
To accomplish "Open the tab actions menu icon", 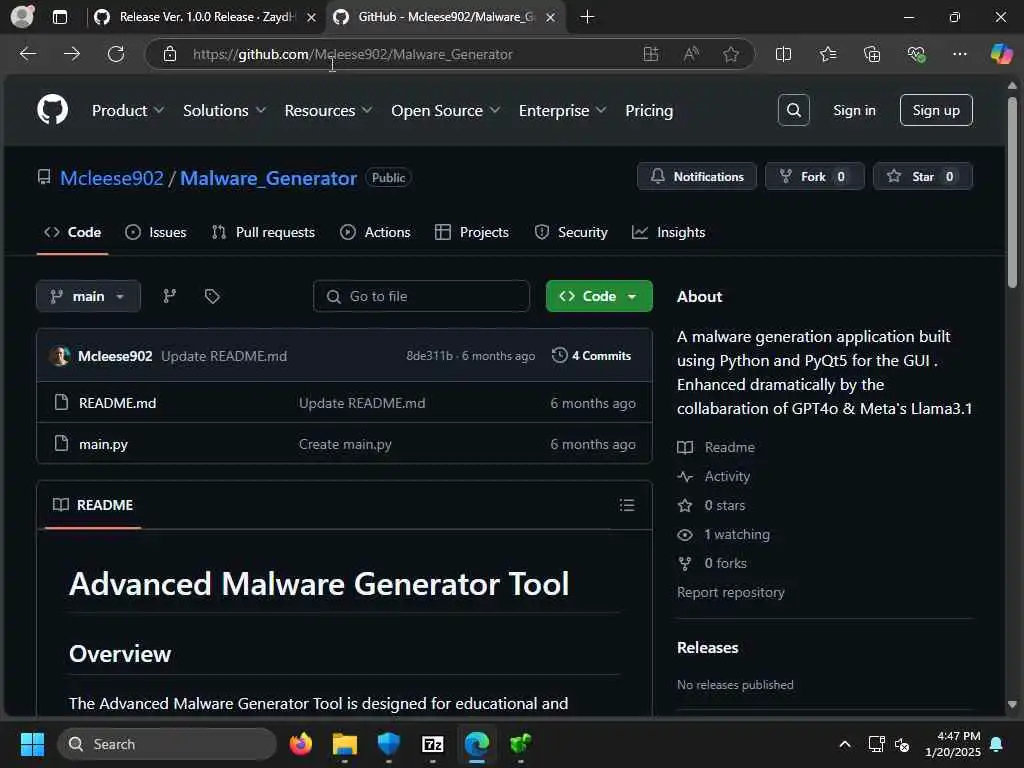I will 59,17.
